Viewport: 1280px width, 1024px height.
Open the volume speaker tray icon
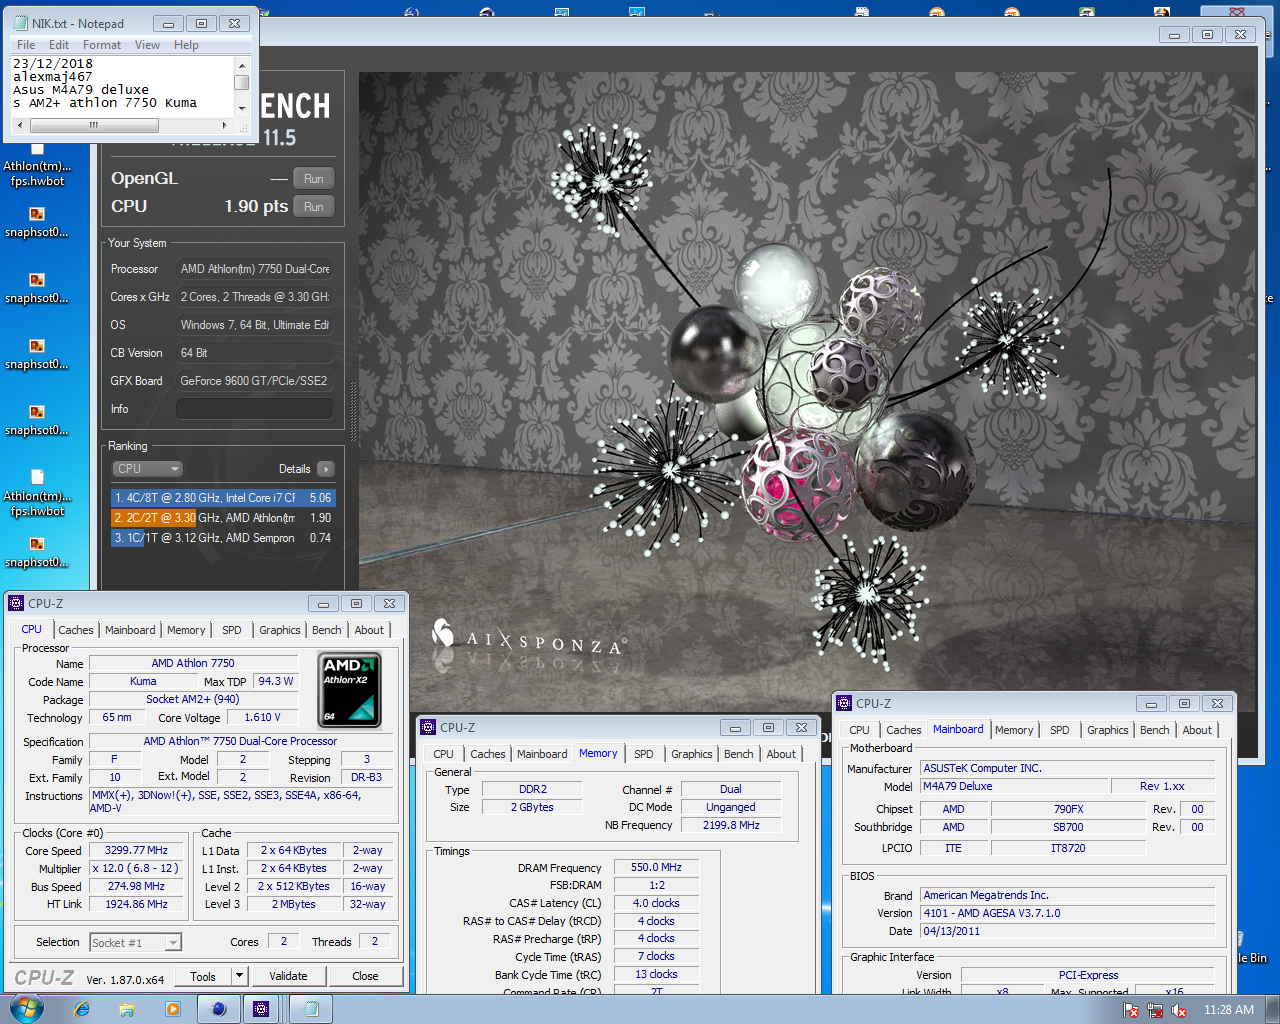point(1179,1010)
